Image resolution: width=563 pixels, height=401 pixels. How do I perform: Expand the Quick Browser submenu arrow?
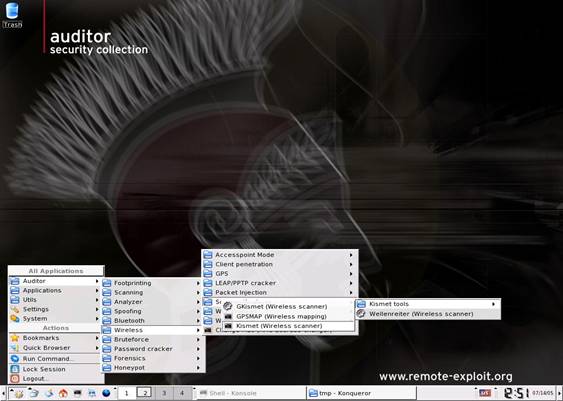(x=97, y=348)
